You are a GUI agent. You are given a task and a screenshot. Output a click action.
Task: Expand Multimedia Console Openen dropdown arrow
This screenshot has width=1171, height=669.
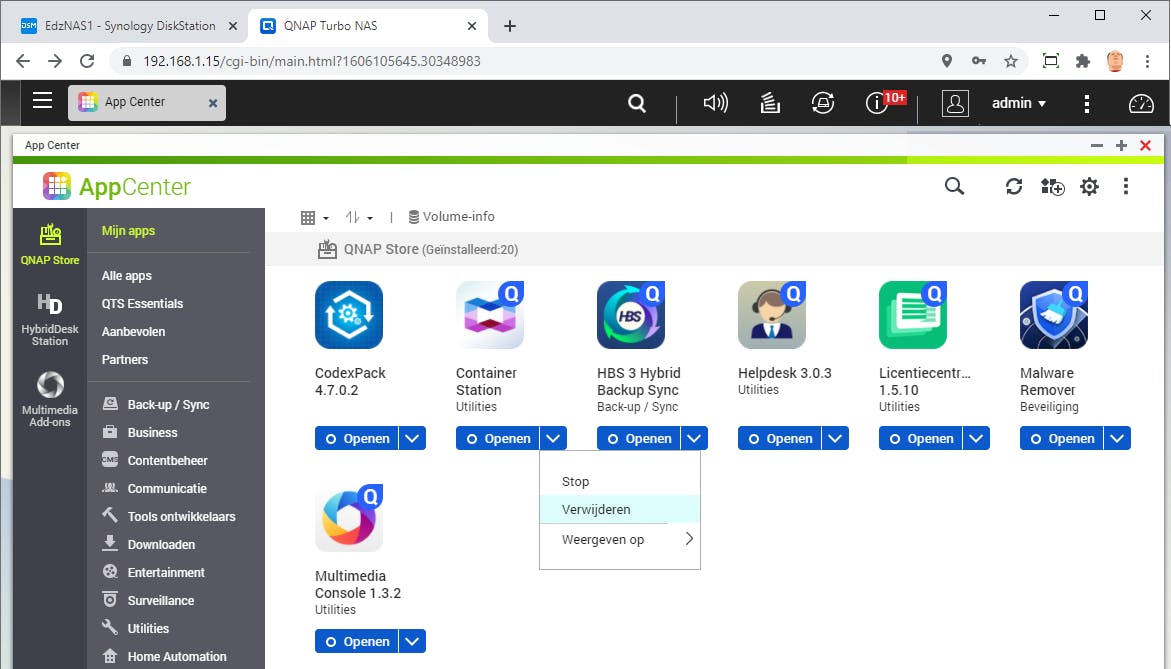coord(412,641)
